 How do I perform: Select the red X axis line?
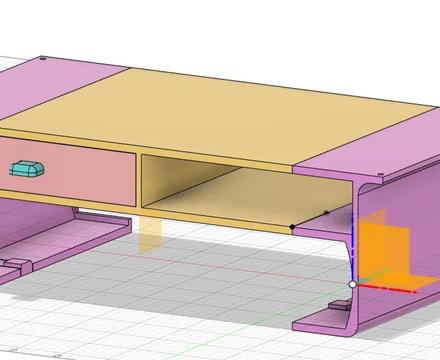[x=387, y=288]
